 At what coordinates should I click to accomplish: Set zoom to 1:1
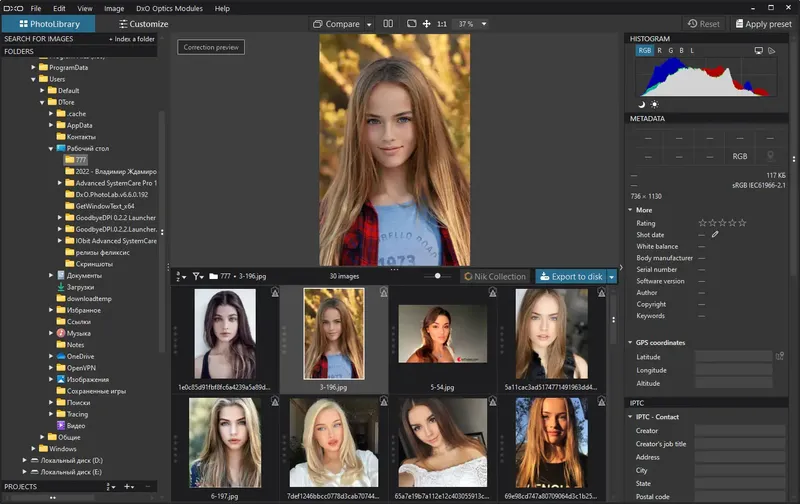pos(442,23)
